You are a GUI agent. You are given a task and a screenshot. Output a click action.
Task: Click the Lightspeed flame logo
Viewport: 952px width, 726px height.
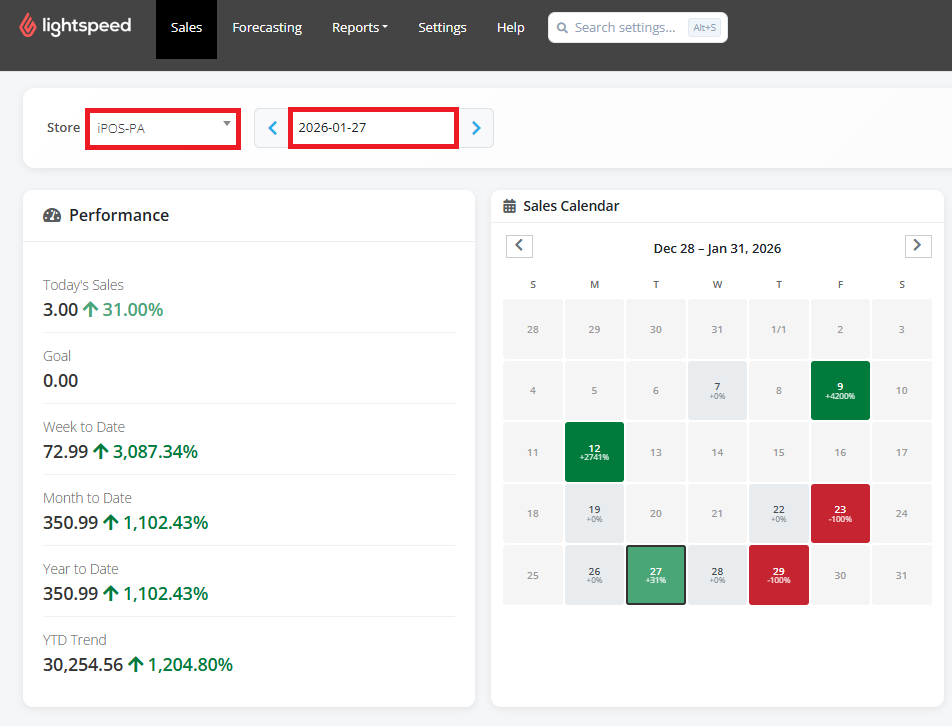click(x=27, y=25)
